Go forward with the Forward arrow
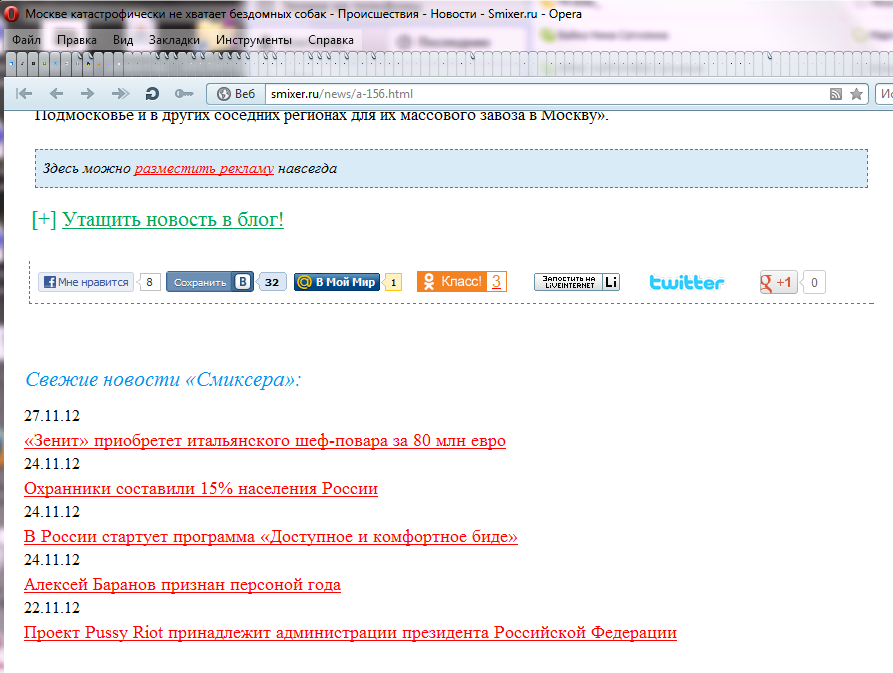Viewport: 893px width, 673px height. (88, 93)
